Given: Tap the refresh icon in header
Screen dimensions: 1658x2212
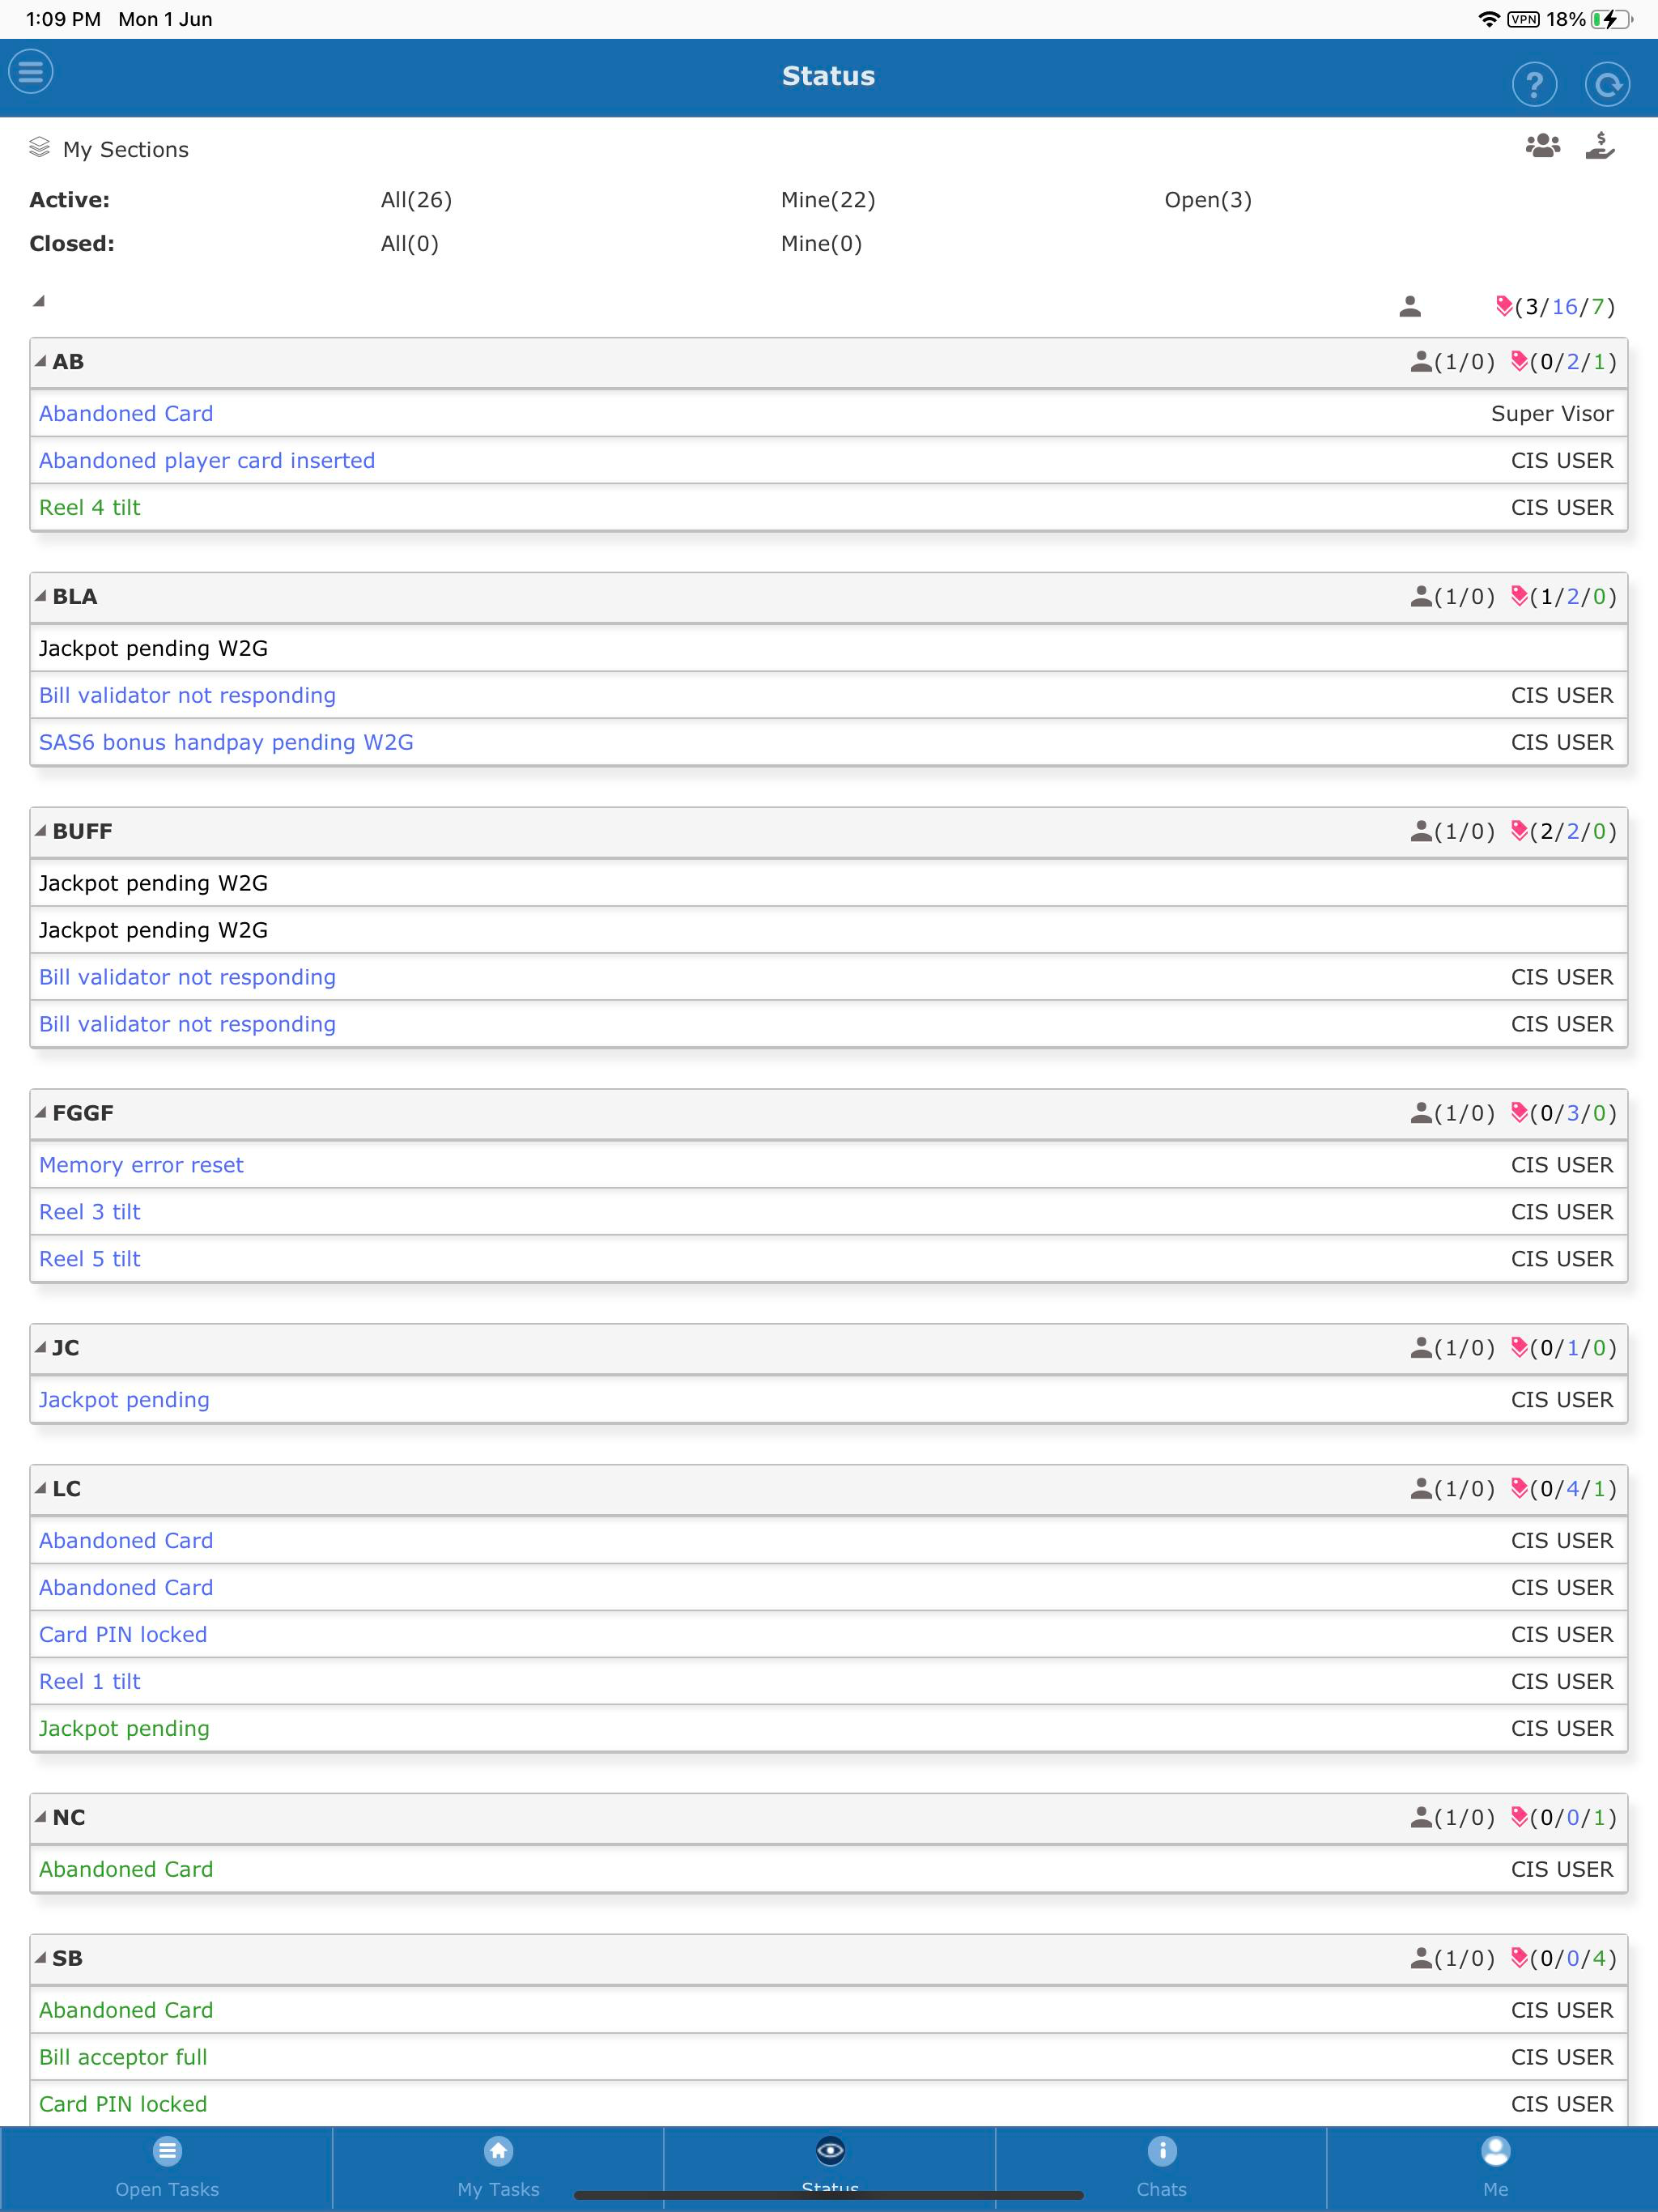Looking at the screenshot, I should (x=1607, y=84).
